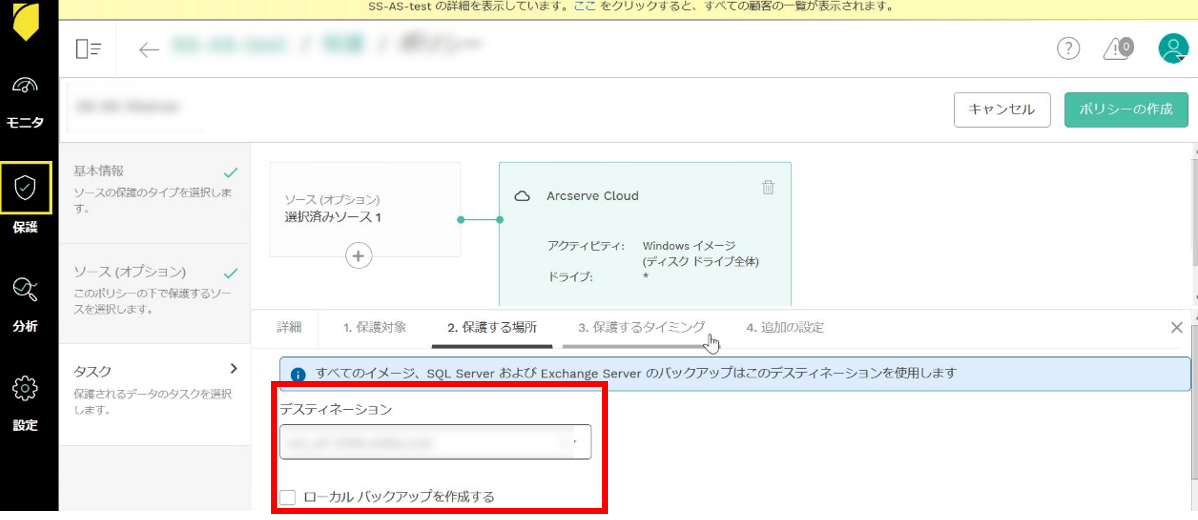Click the ポリシーの作成 button
This screenshot has height=520, width=1198.
pos(1125,110)
